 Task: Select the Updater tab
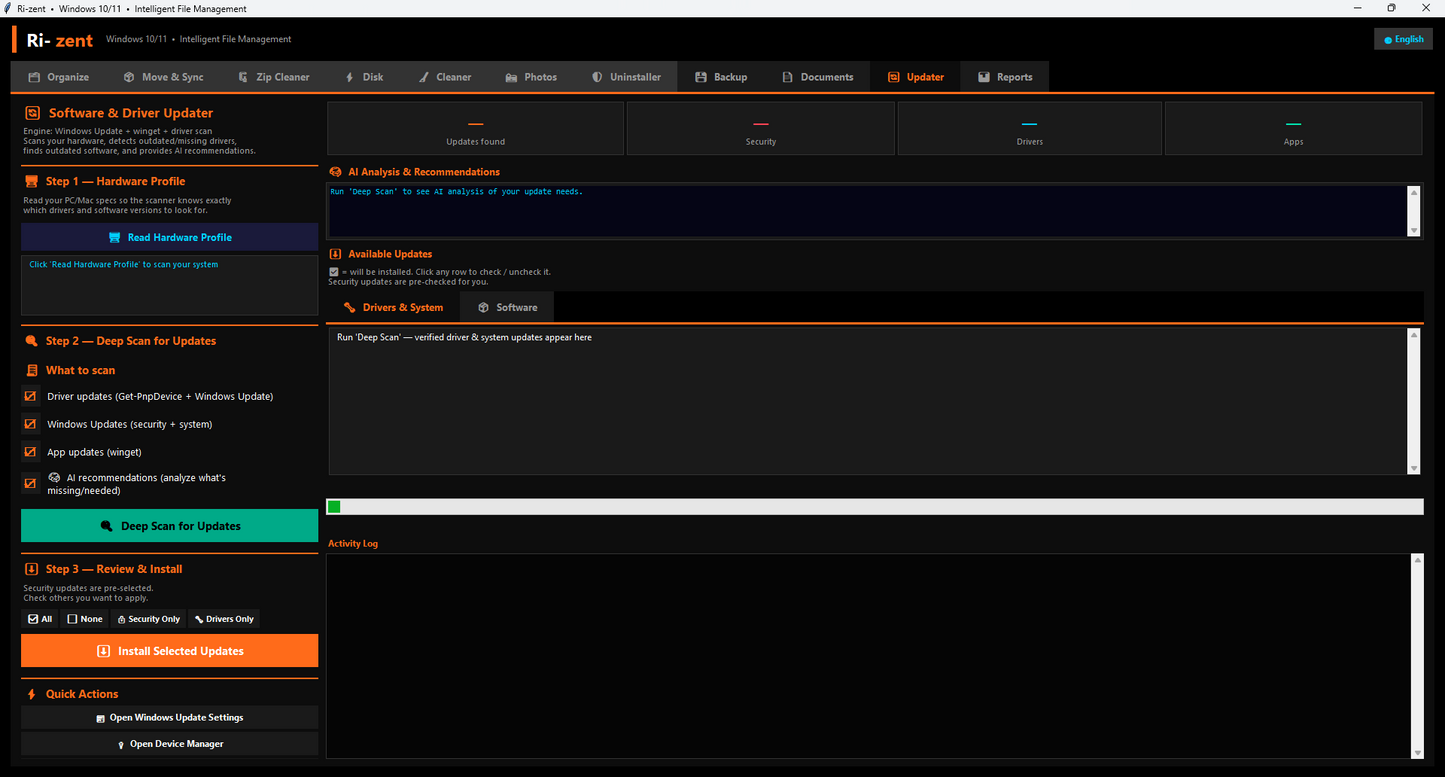click(x=916, y=77)
